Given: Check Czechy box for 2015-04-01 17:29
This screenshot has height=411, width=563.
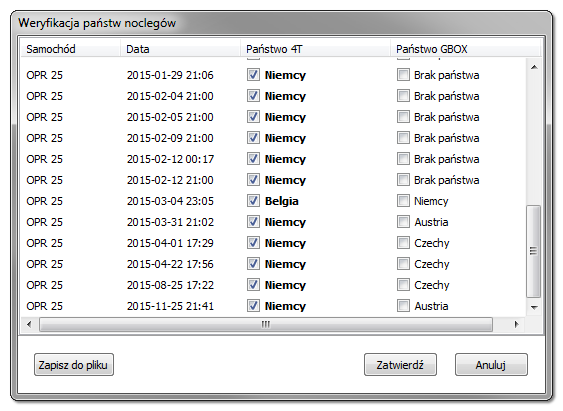Looking at the screenshot, I should click(403, 243).
